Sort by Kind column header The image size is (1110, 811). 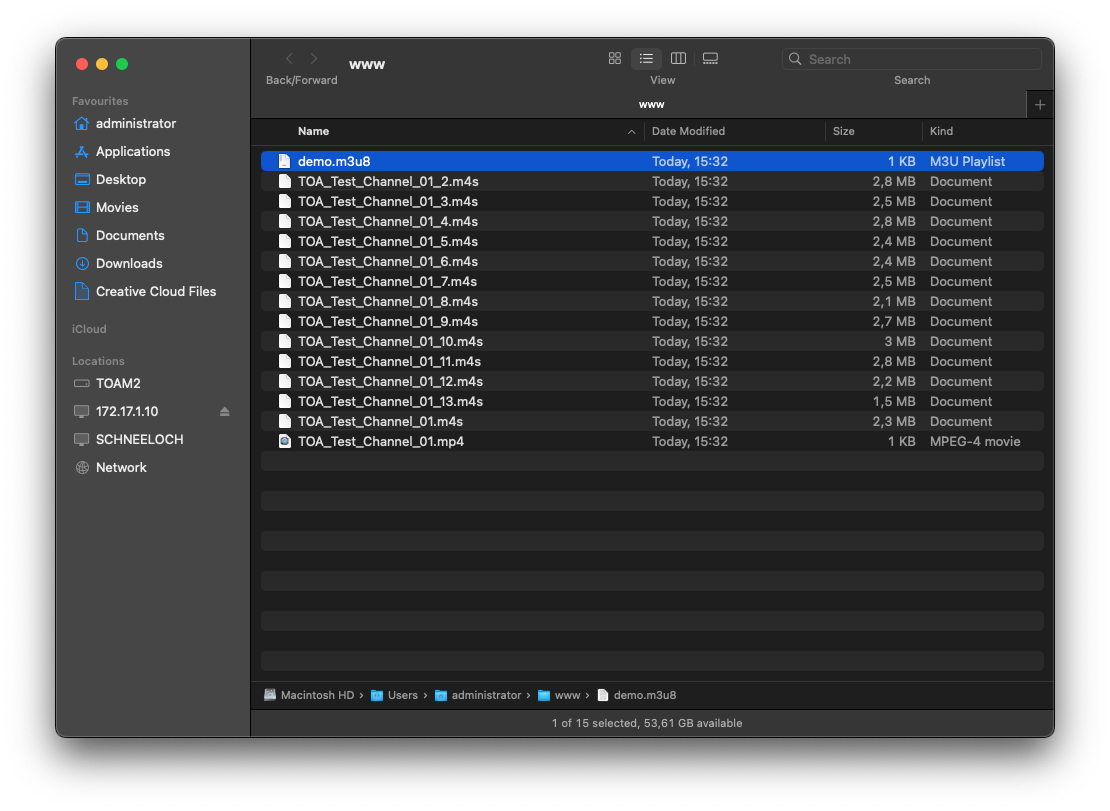(x=941, y=132)
